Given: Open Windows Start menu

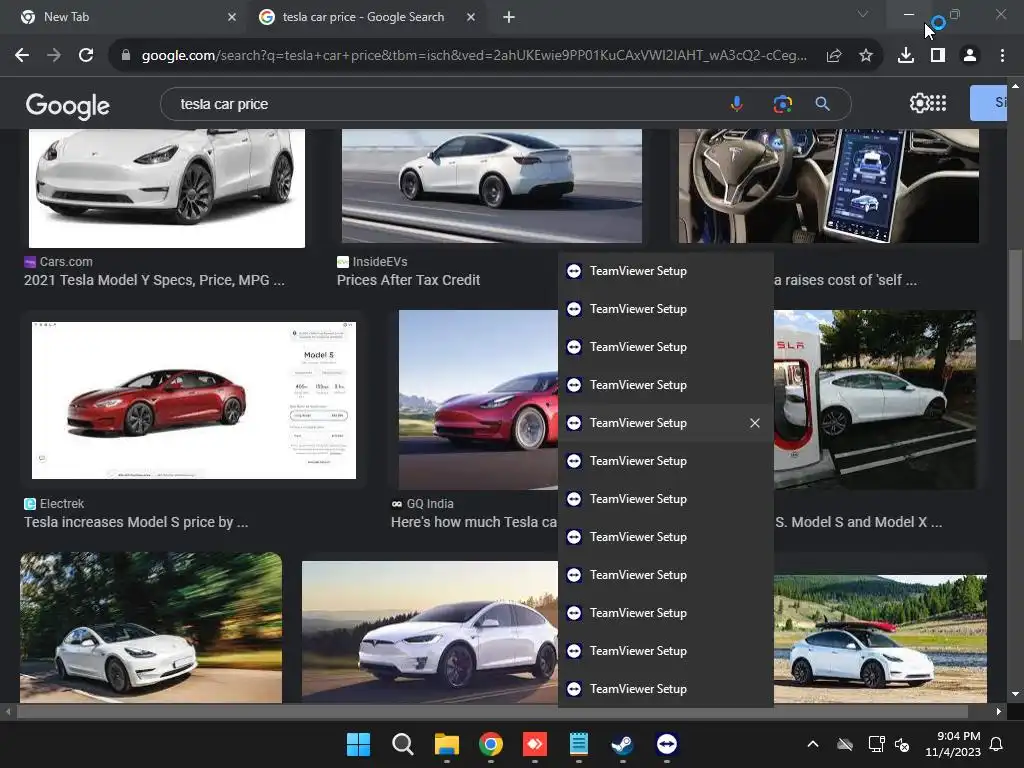Looking at the screenshot, I should (358, 744).
